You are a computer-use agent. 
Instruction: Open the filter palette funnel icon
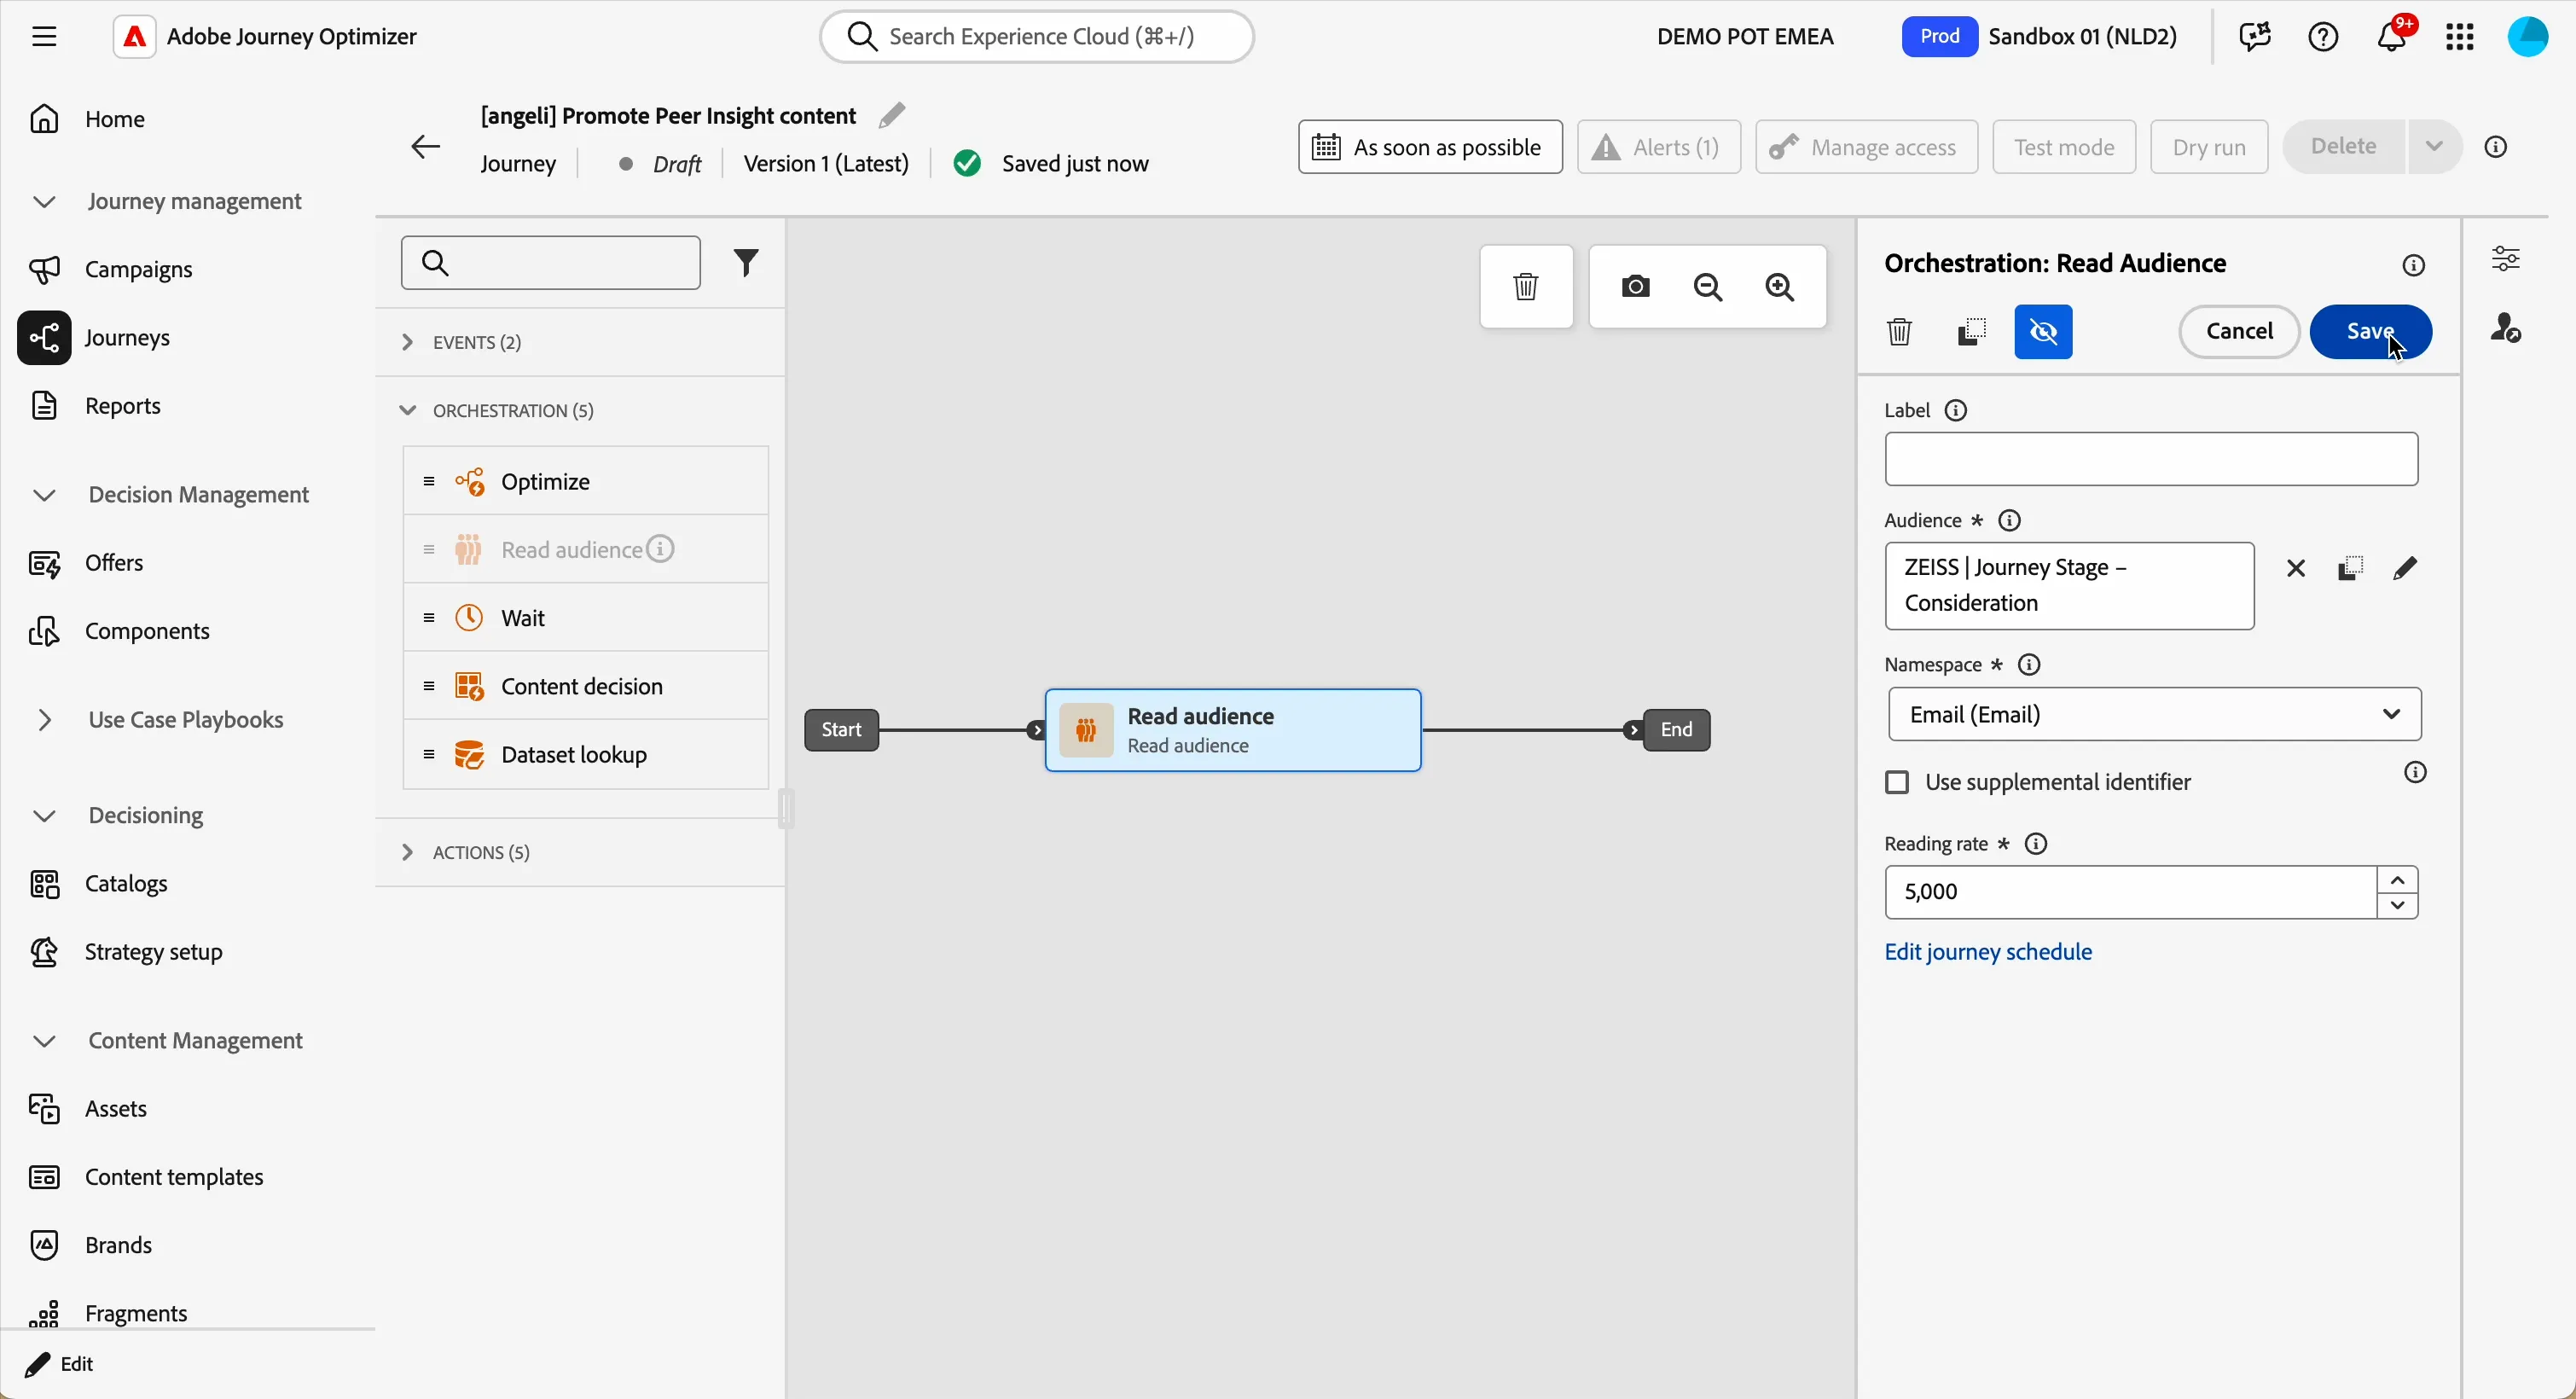(747, 263)
